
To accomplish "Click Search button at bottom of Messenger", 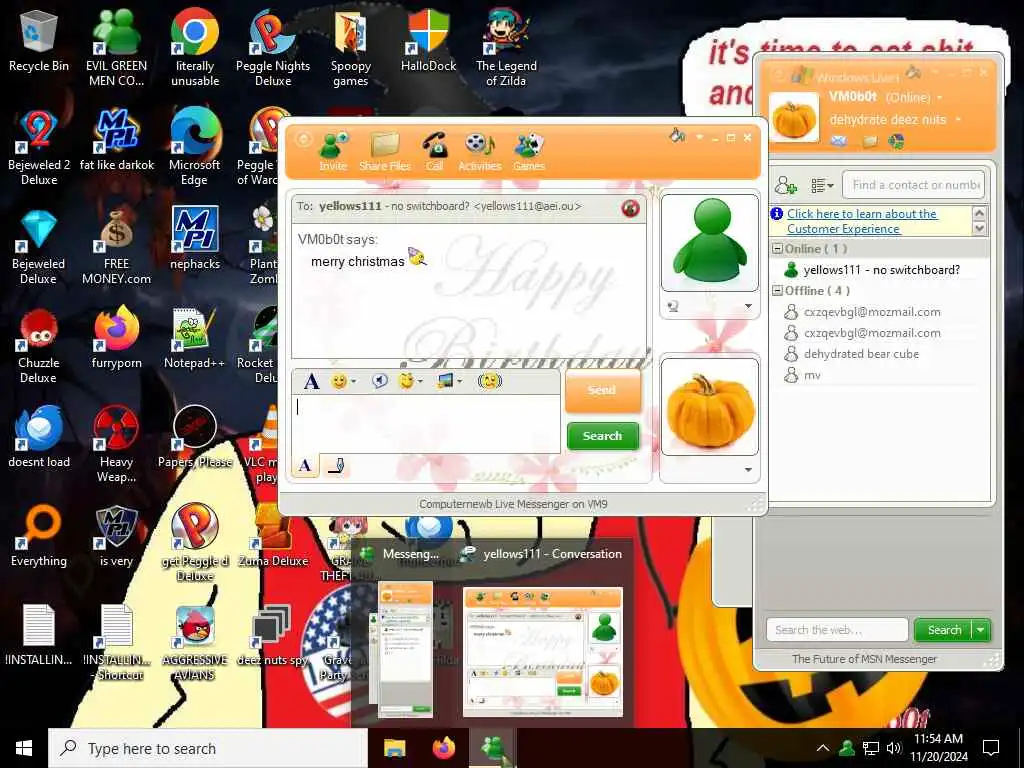I will (944, 630).
